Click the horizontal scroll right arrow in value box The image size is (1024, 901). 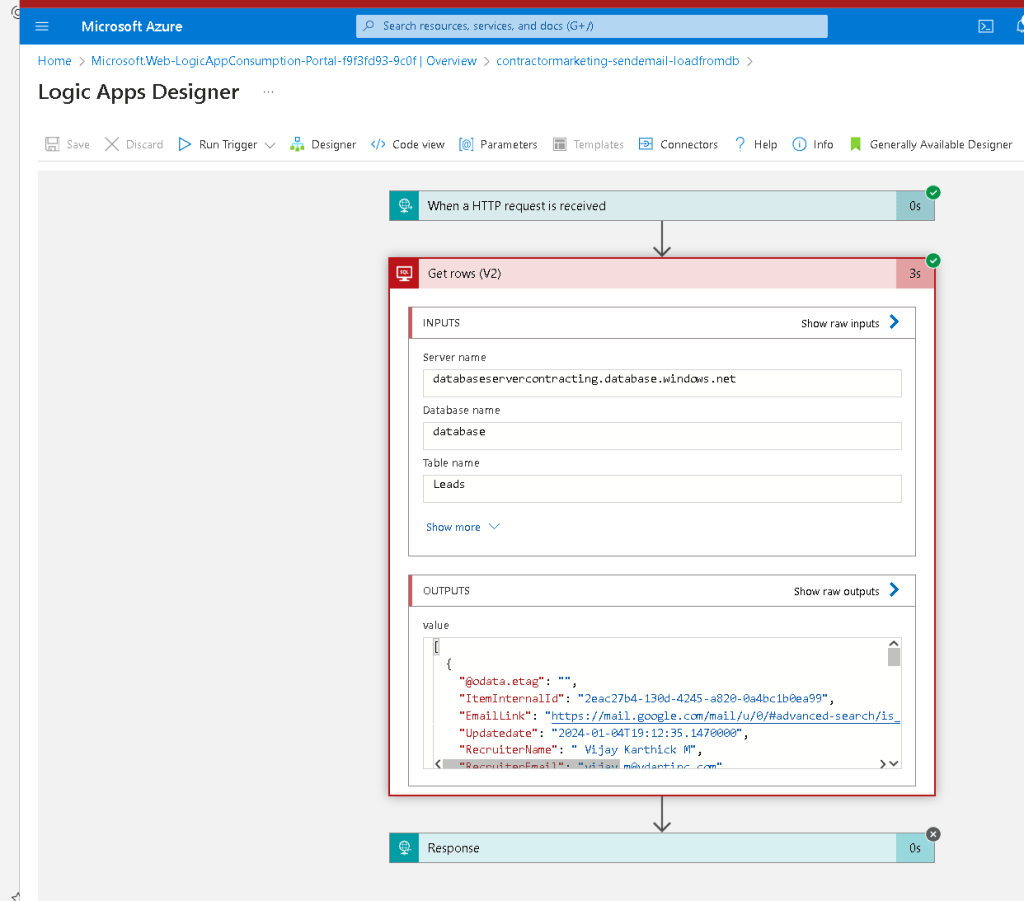pyautogui.click(x=882, y=763)
